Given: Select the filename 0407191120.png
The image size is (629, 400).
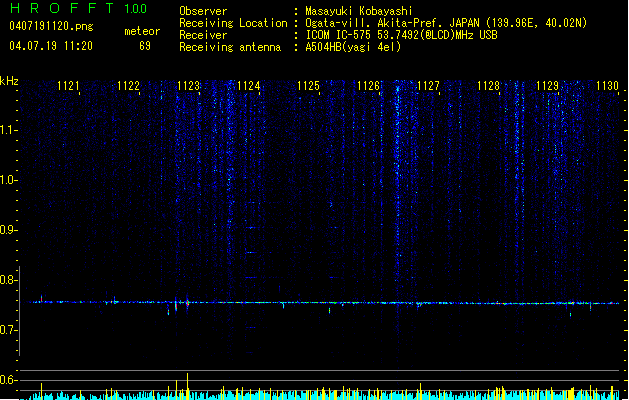Looking at the screenshot, I should pyautogui.click(x=51, y=27).
